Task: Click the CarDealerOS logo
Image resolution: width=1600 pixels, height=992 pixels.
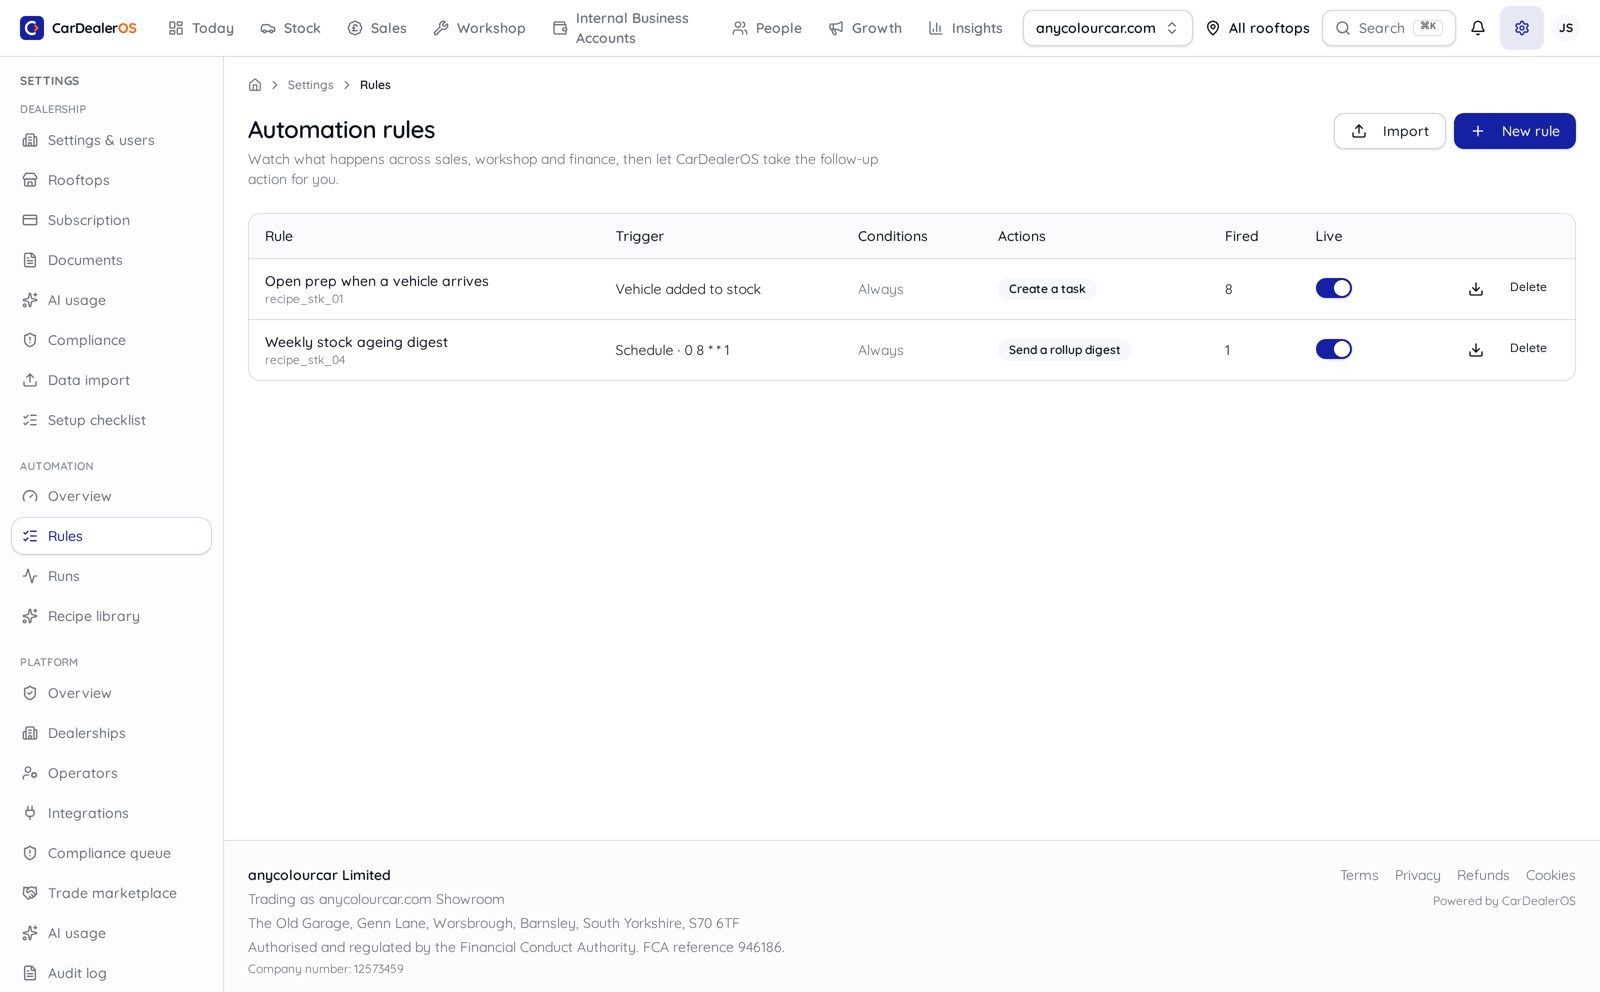Action: pos(78,28)
